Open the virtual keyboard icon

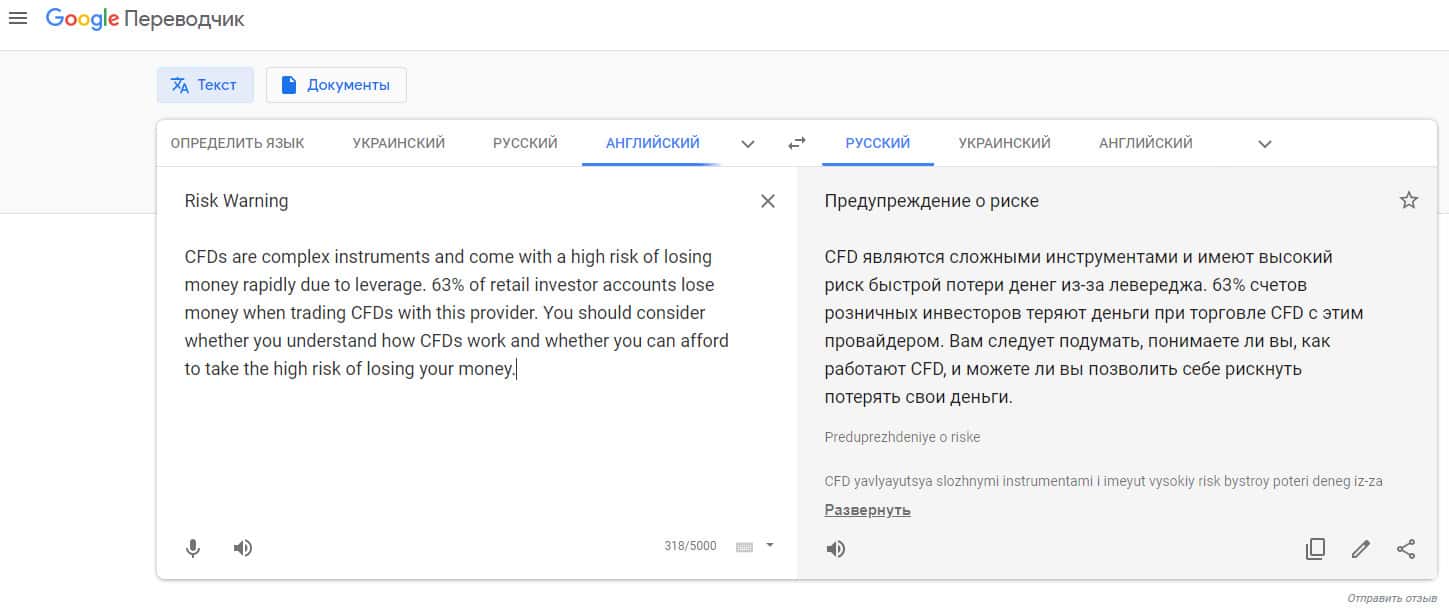744,547
